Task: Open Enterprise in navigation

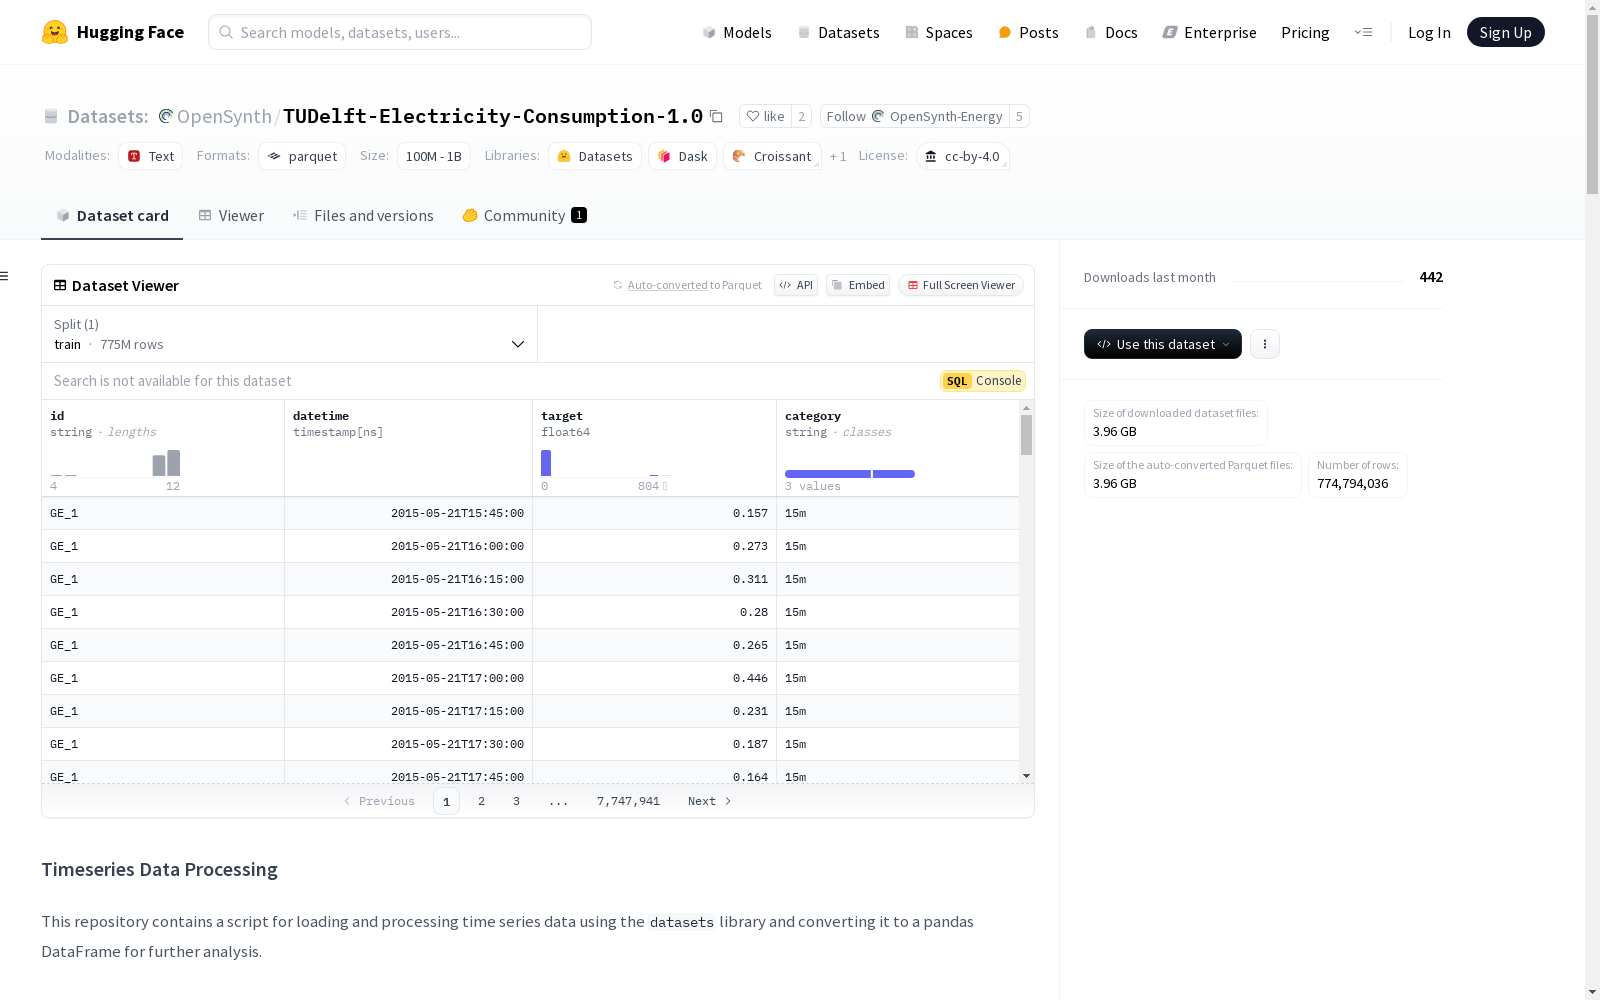Action: (x=1209, y=32)
